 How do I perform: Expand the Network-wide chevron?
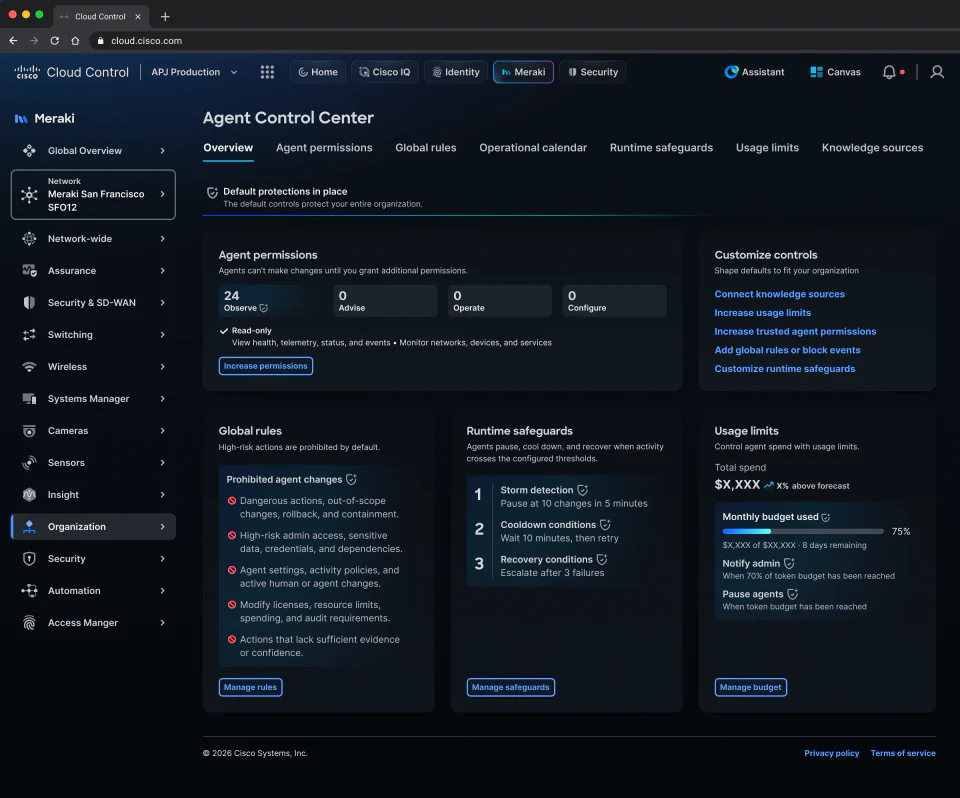162,239
